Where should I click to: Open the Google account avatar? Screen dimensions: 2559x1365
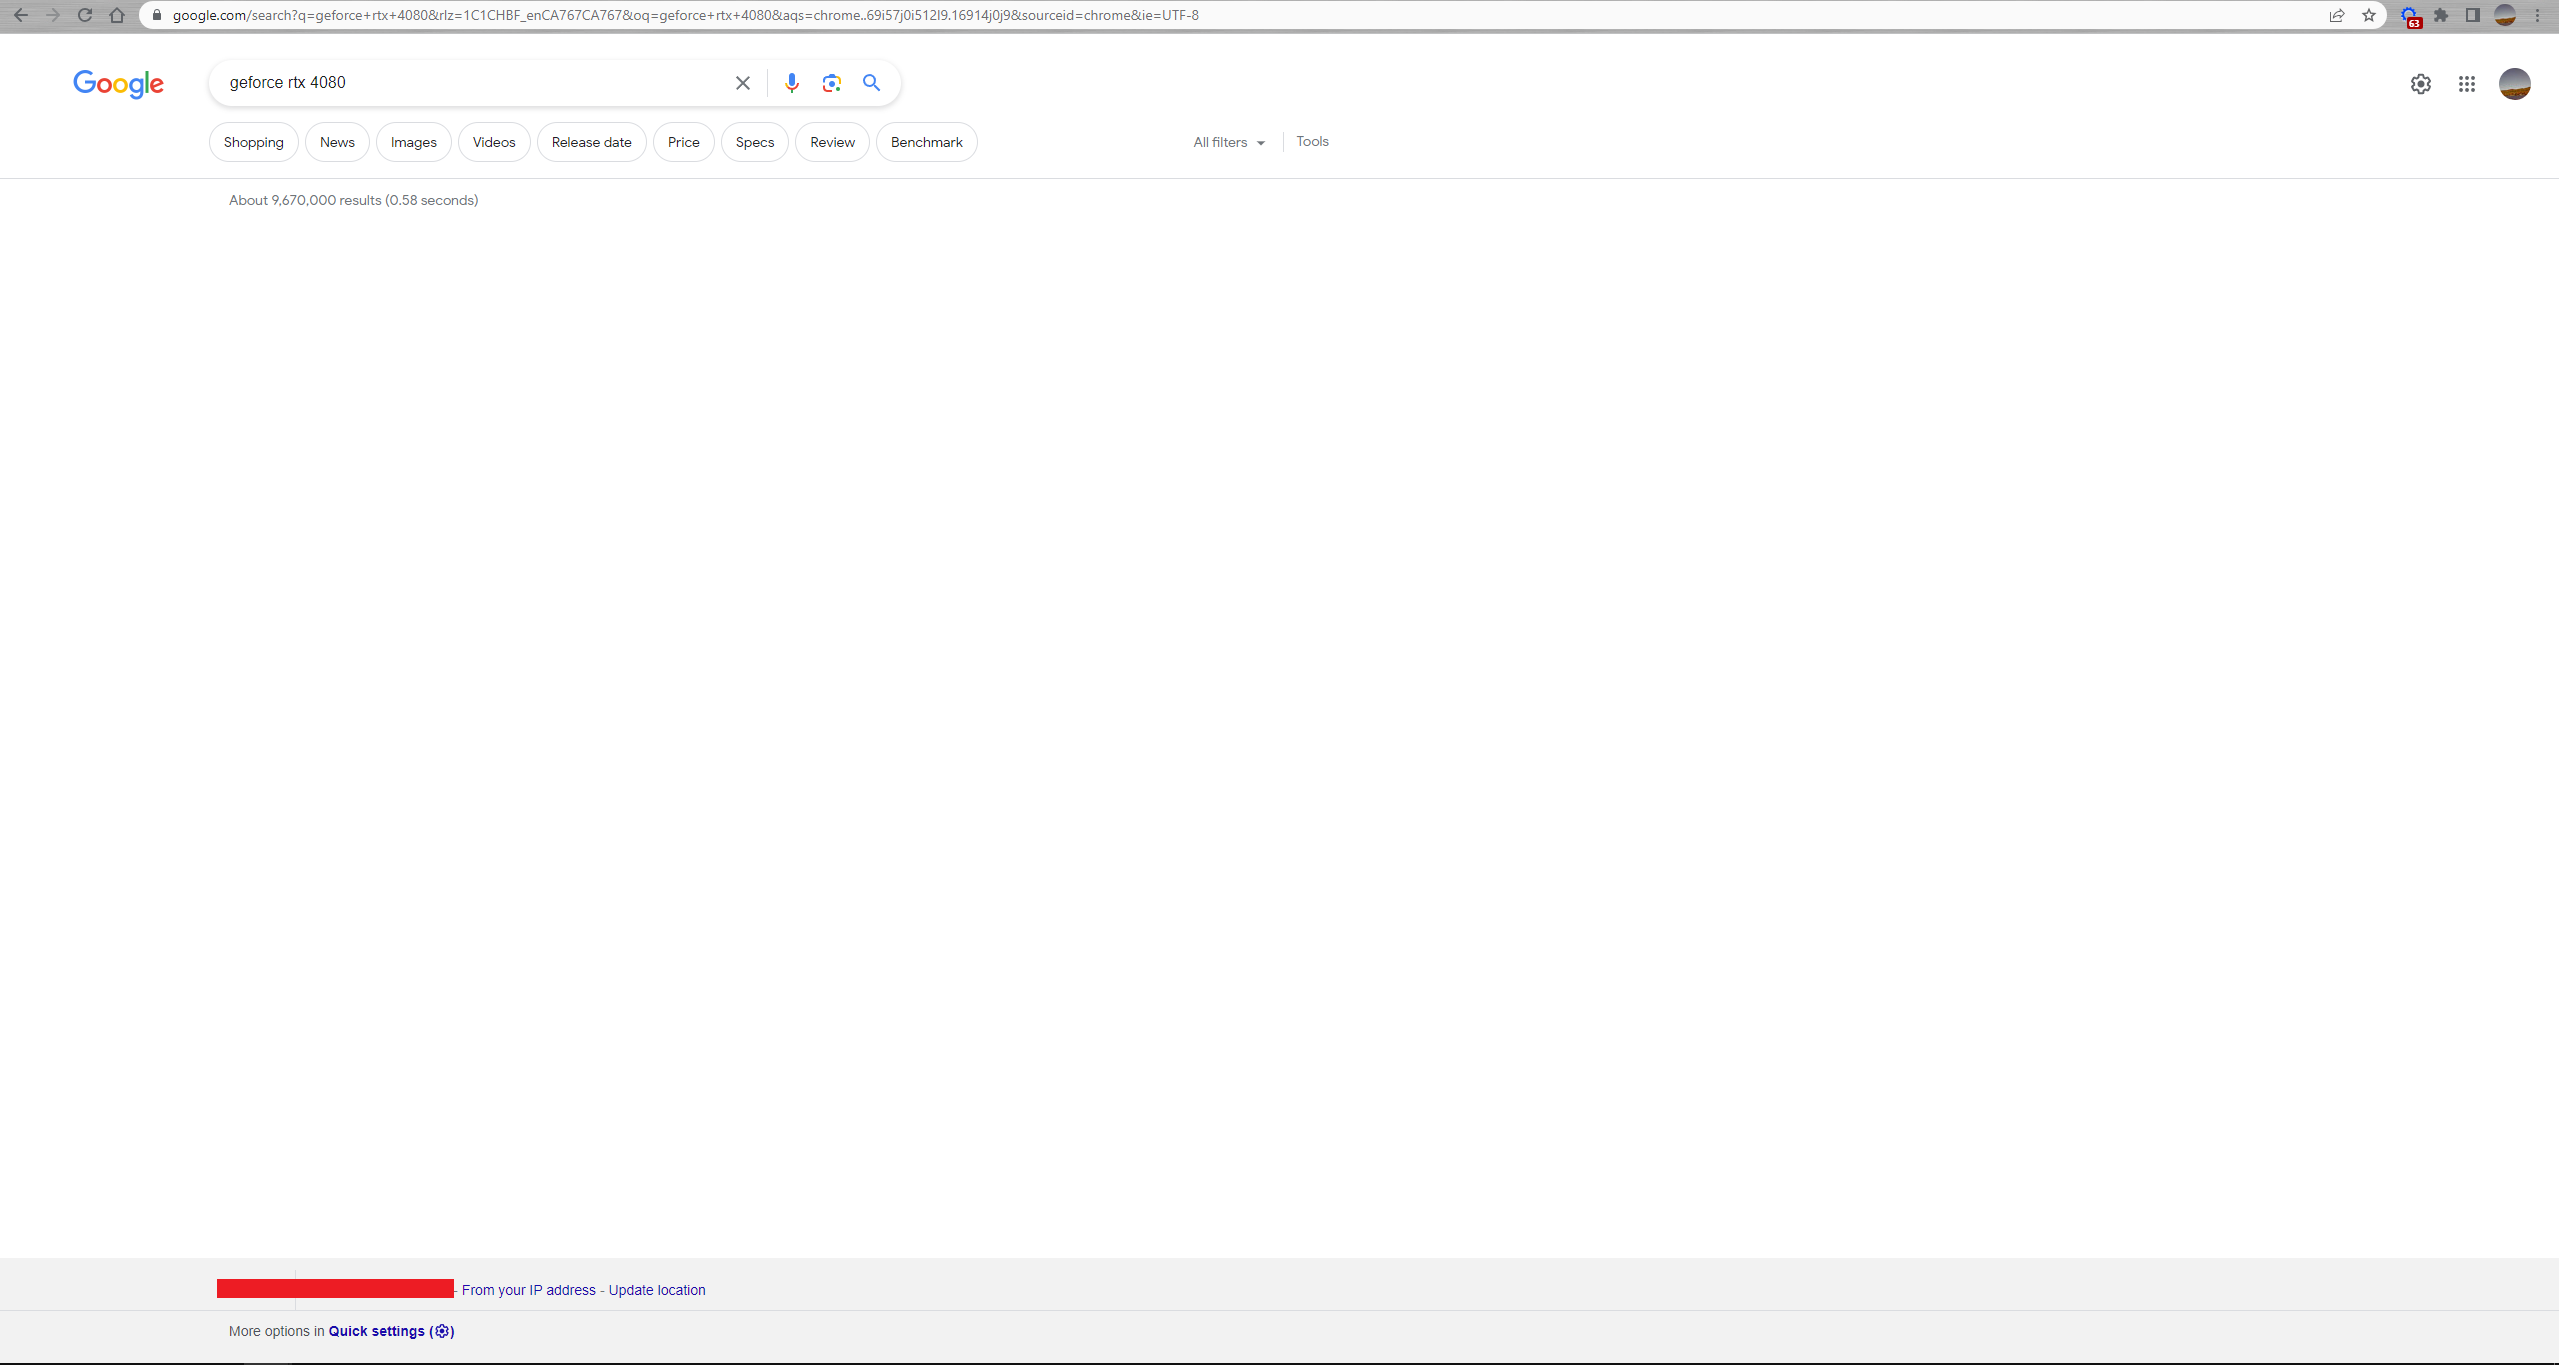2514,84
